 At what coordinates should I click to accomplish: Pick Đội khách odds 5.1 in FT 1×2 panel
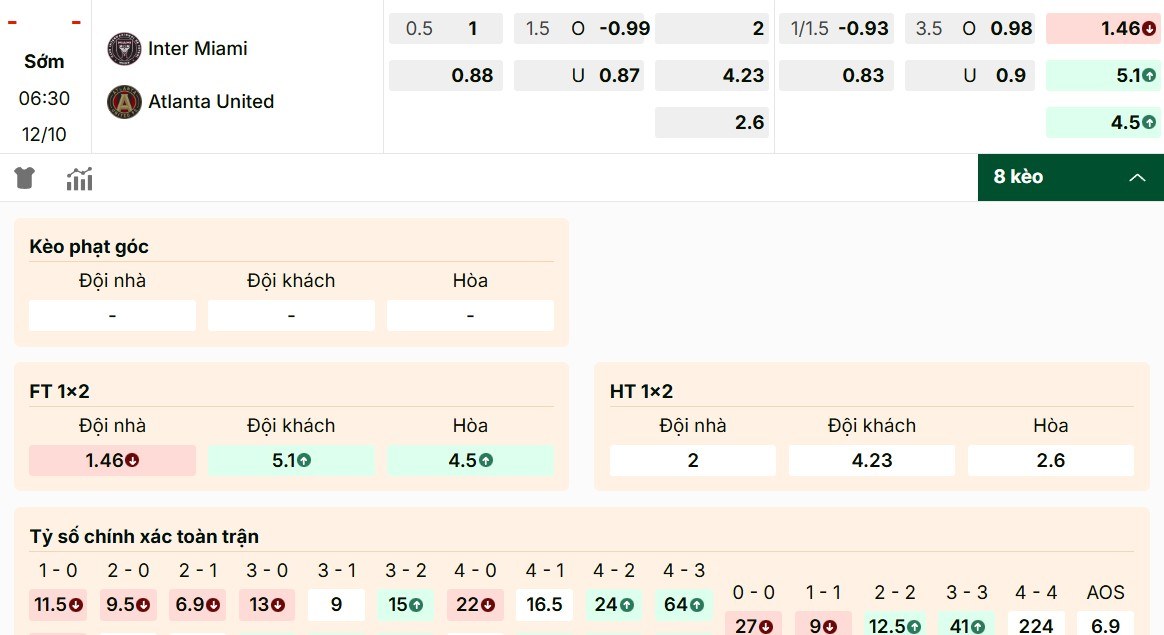[x=291, y=461]
